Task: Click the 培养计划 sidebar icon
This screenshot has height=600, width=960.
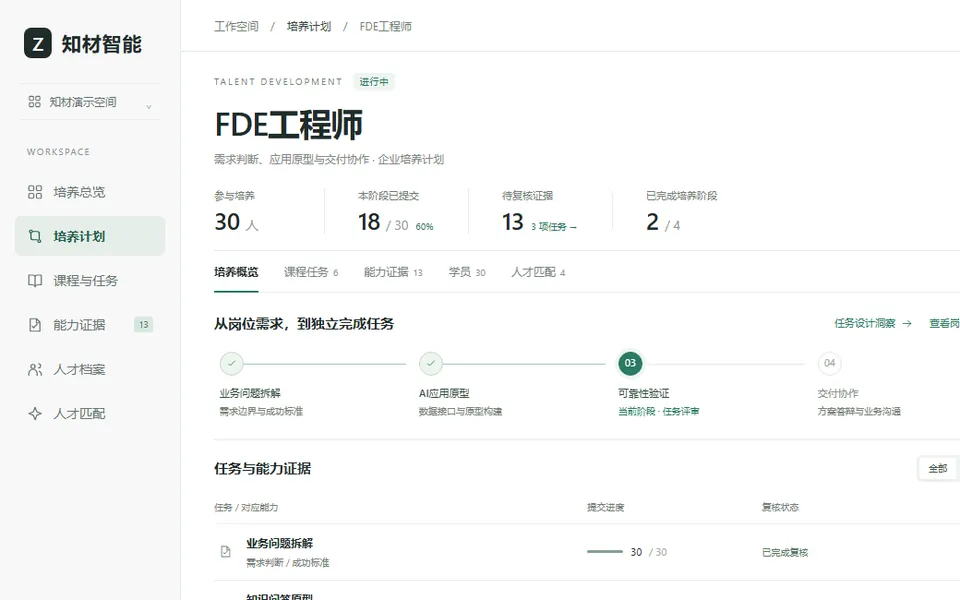Action: (x=35, y=236)
